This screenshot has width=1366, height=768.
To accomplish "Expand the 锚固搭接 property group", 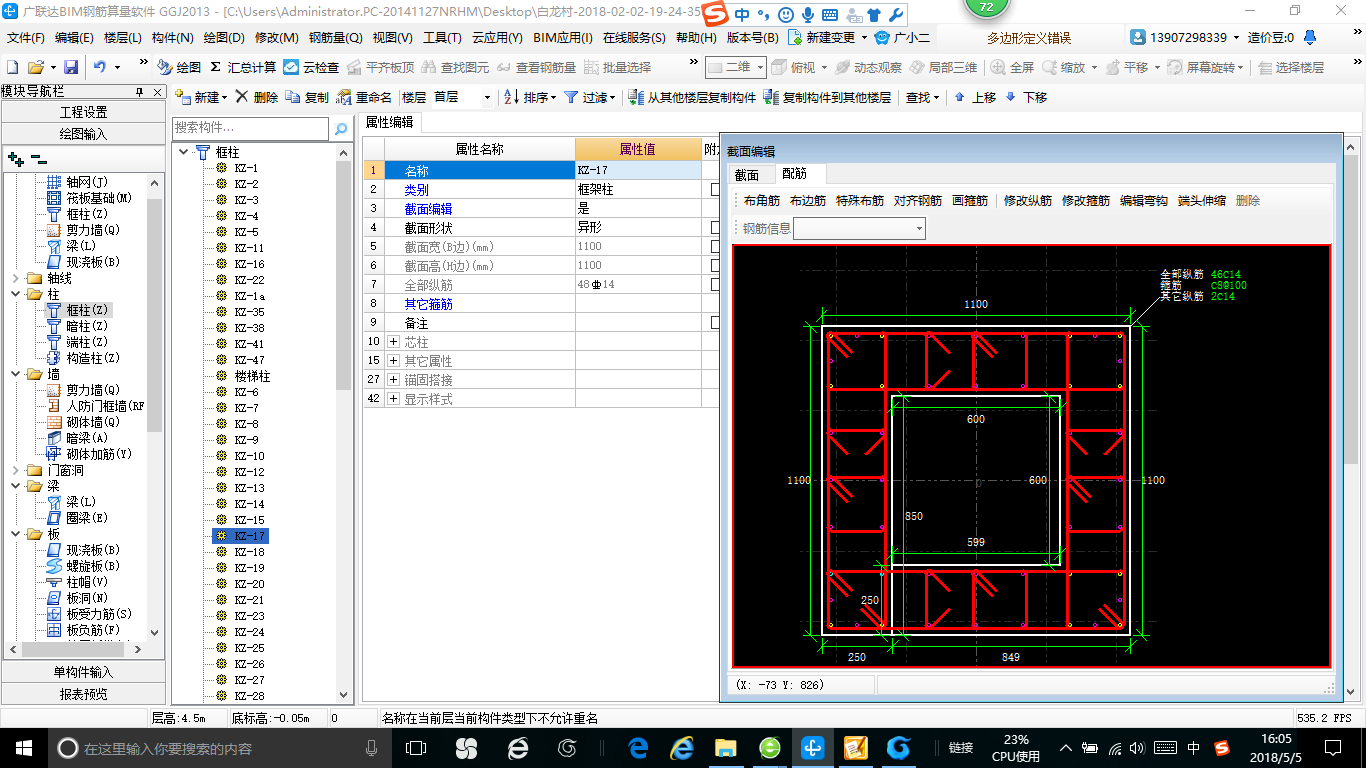I will (393, 380).
